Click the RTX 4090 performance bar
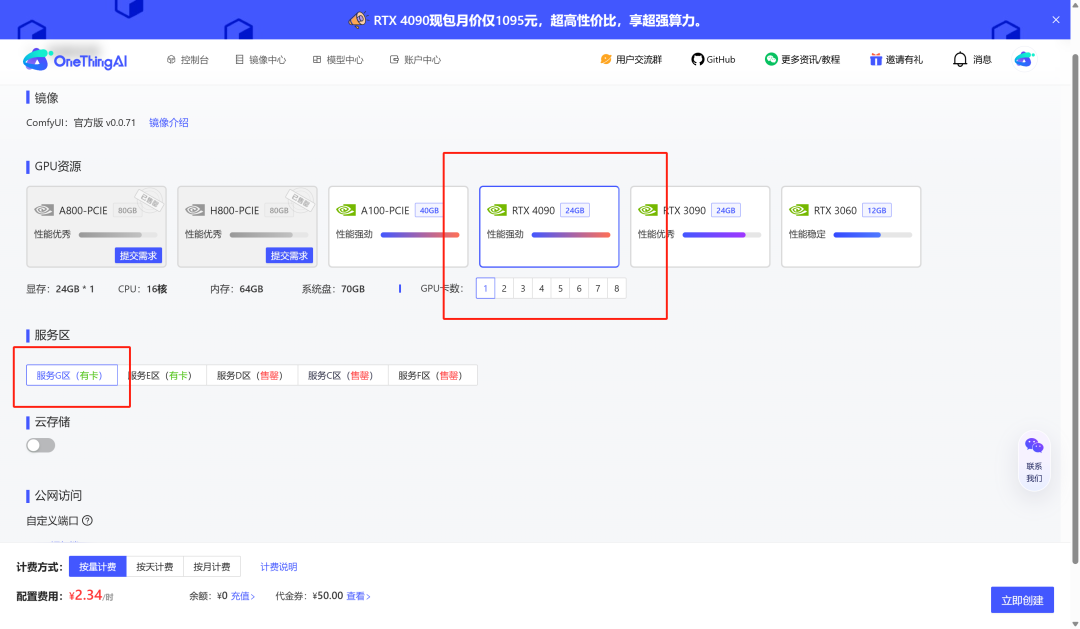 571,235
